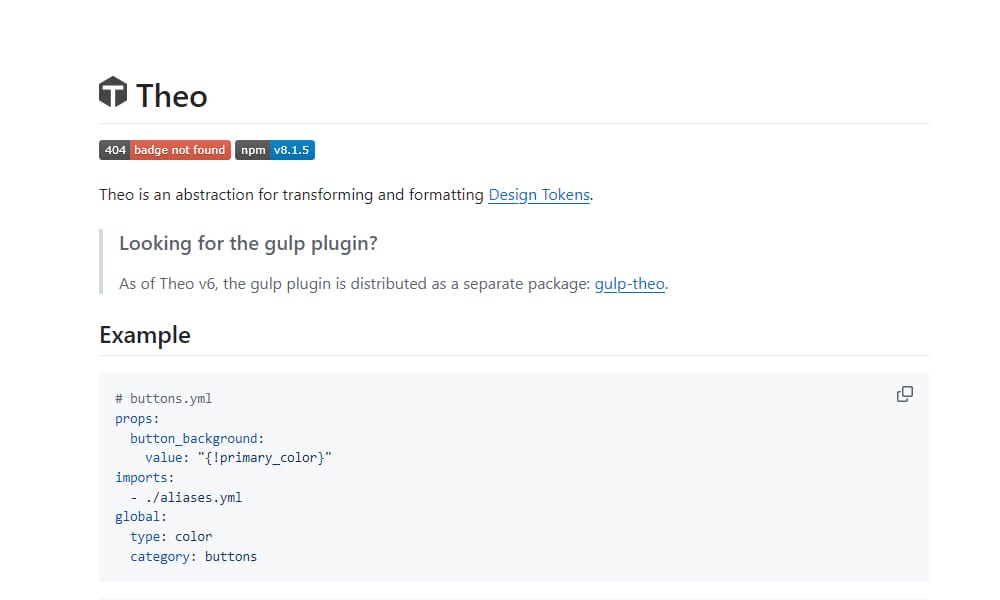Click the "button_background:" key in code
Screen dimensions: 1000x600
(197, 438)
